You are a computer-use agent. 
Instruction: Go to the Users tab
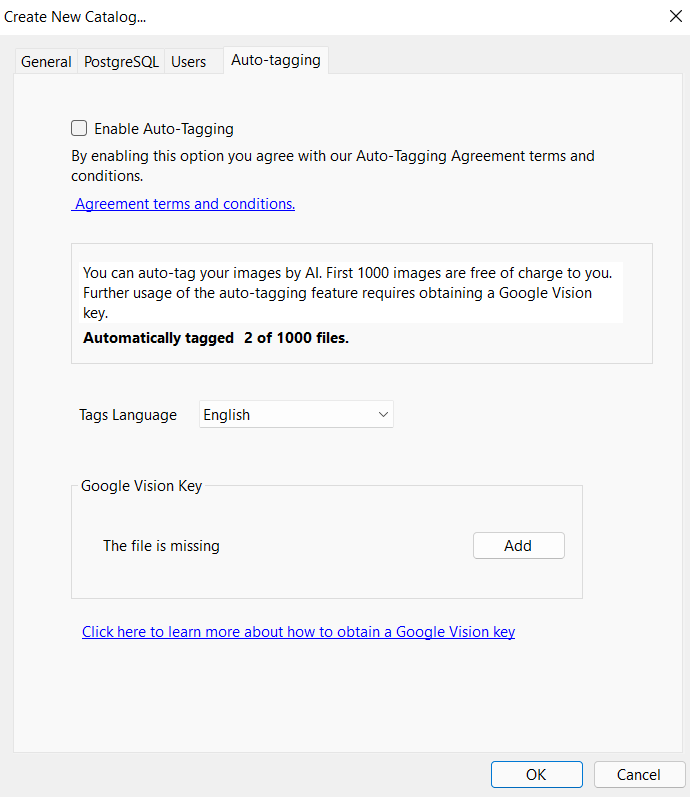(x=188, y=62)
